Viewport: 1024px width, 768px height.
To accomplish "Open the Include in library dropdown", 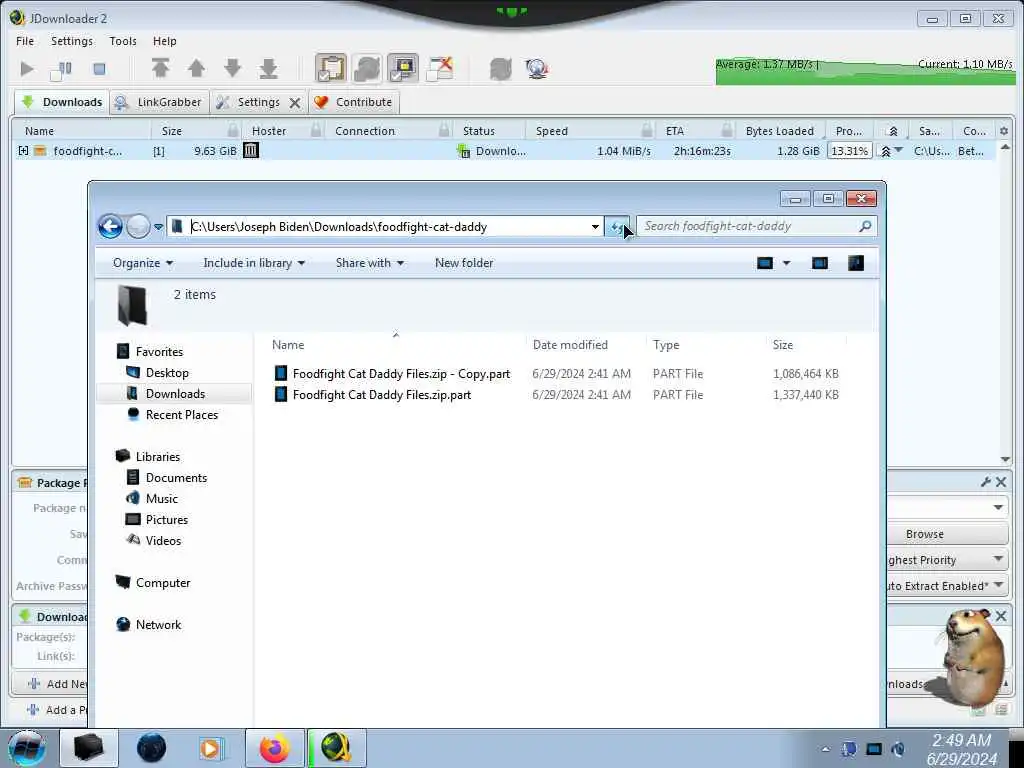I will click(x=254, y=263).
